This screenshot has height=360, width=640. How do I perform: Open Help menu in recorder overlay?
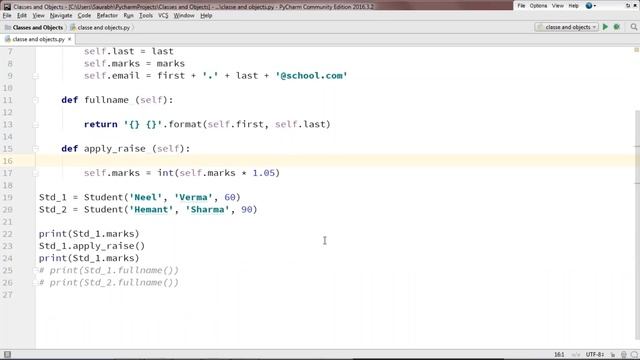tap(573, 6)
